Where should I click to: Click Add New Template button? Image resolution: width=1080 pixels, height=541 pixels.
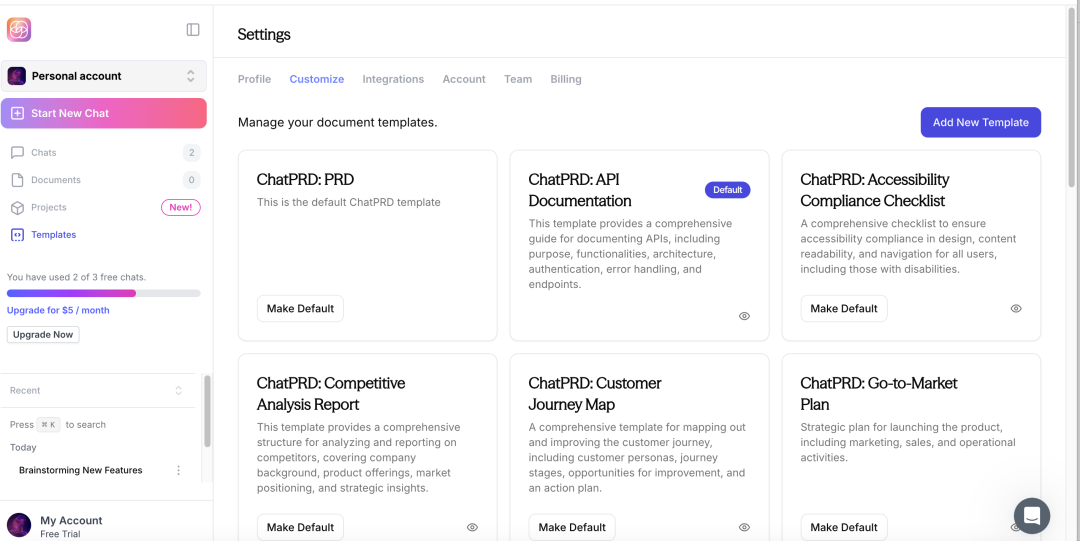click(981, 123)
